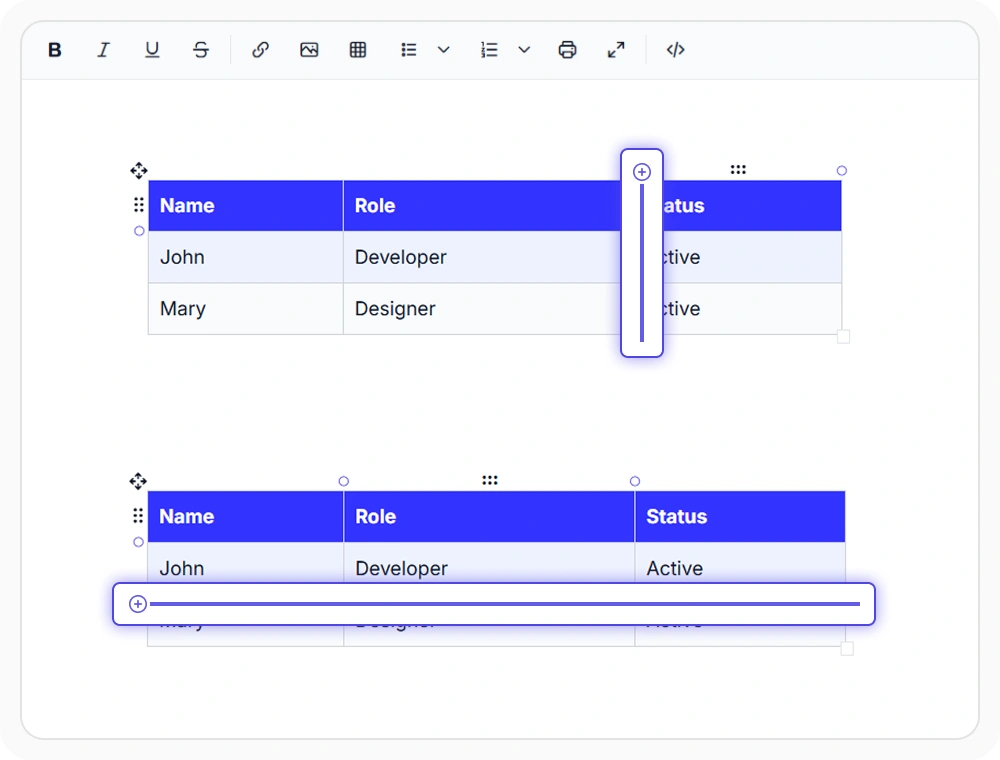Click row circle marker left of bottom table
Screen dimensions: 1000x760
[x=138, y=542]
